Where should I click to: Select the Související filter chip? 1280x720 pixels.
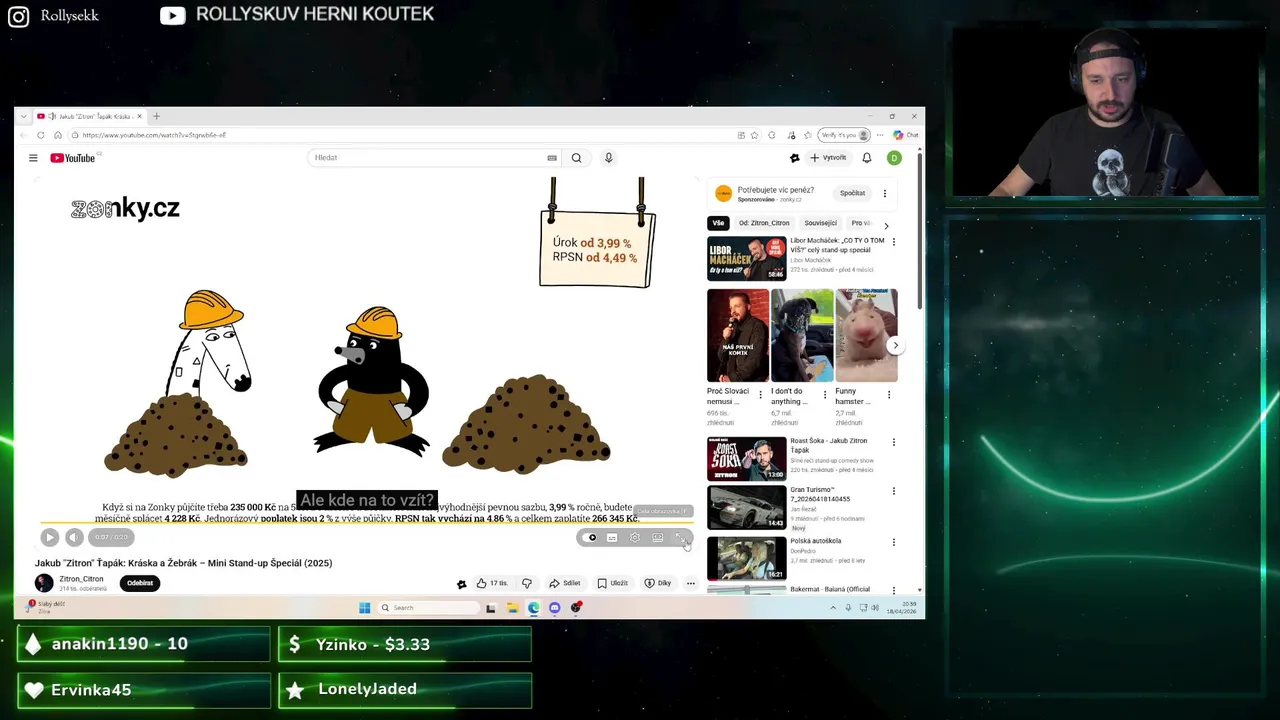tap(820, 223)
